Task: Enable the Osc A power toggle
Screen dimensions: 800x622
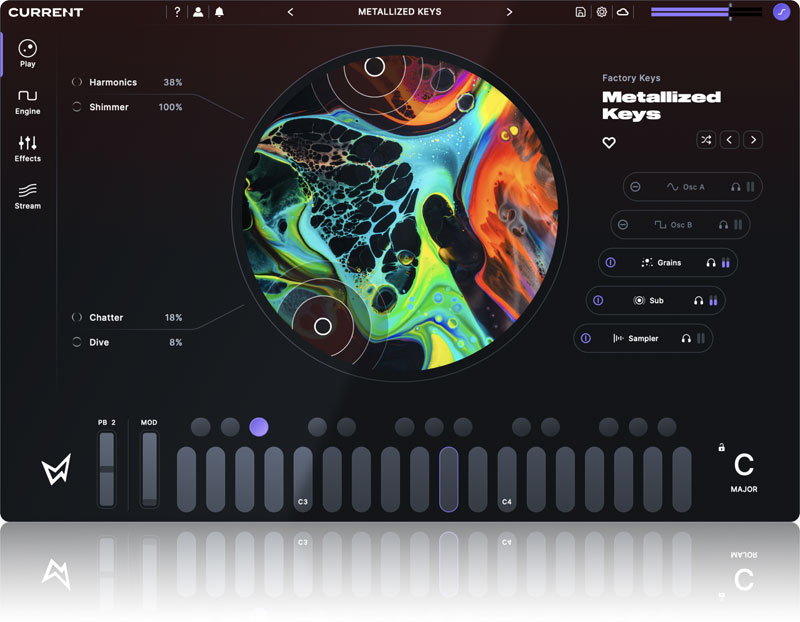Action: 635,187
